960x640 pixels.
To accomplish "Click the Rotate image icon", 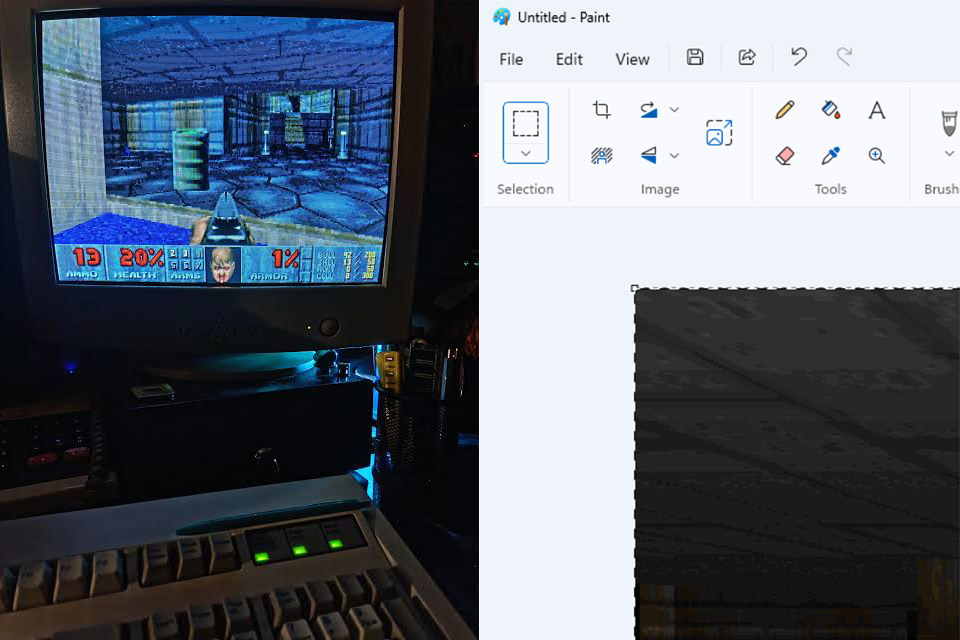I will [x=648, y=110].
